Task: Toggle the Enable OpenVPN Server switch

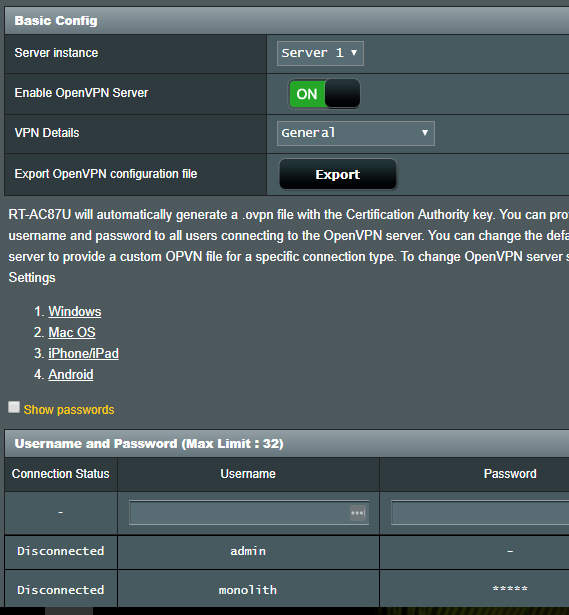Action: point(324,94)
